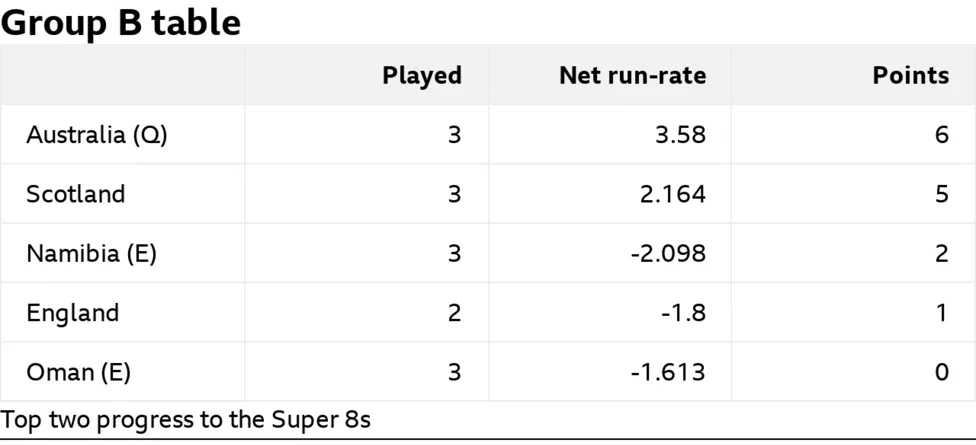Select the Namibia (E) team name

pos(91,254)
